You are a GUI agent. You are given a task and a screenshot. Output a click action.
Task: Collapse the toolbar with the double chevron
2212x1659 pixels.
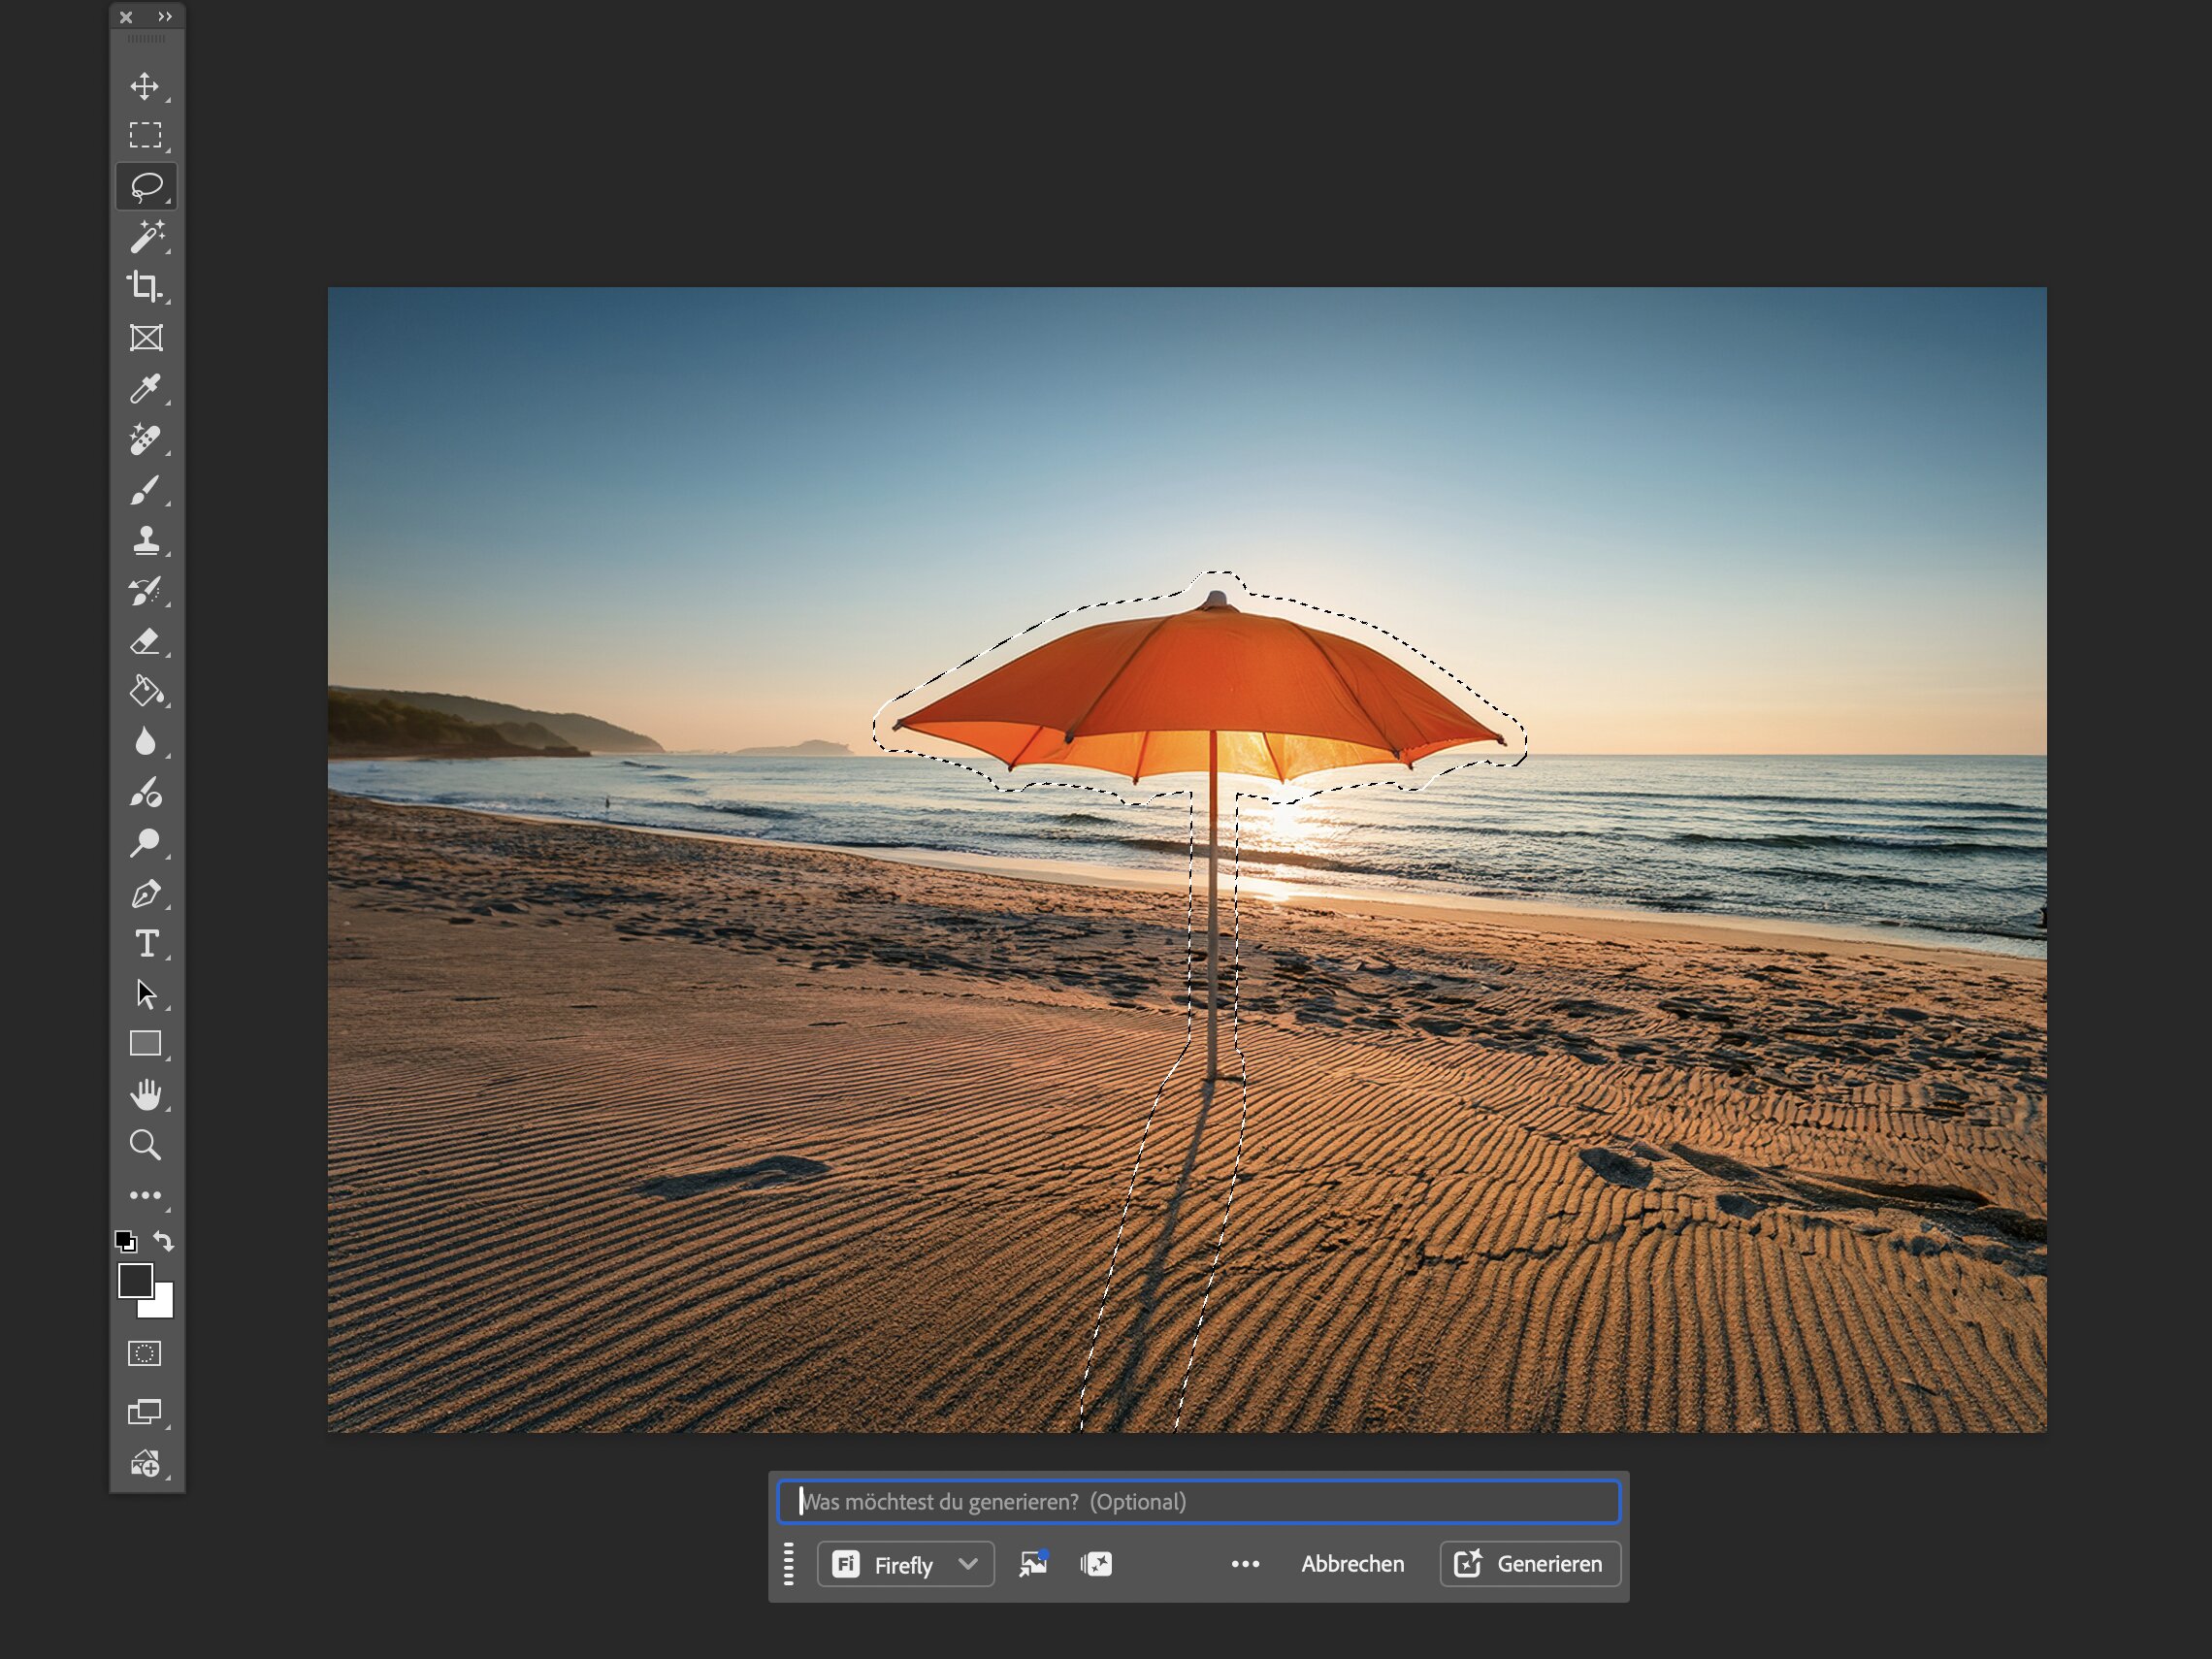tap(165, 17)
